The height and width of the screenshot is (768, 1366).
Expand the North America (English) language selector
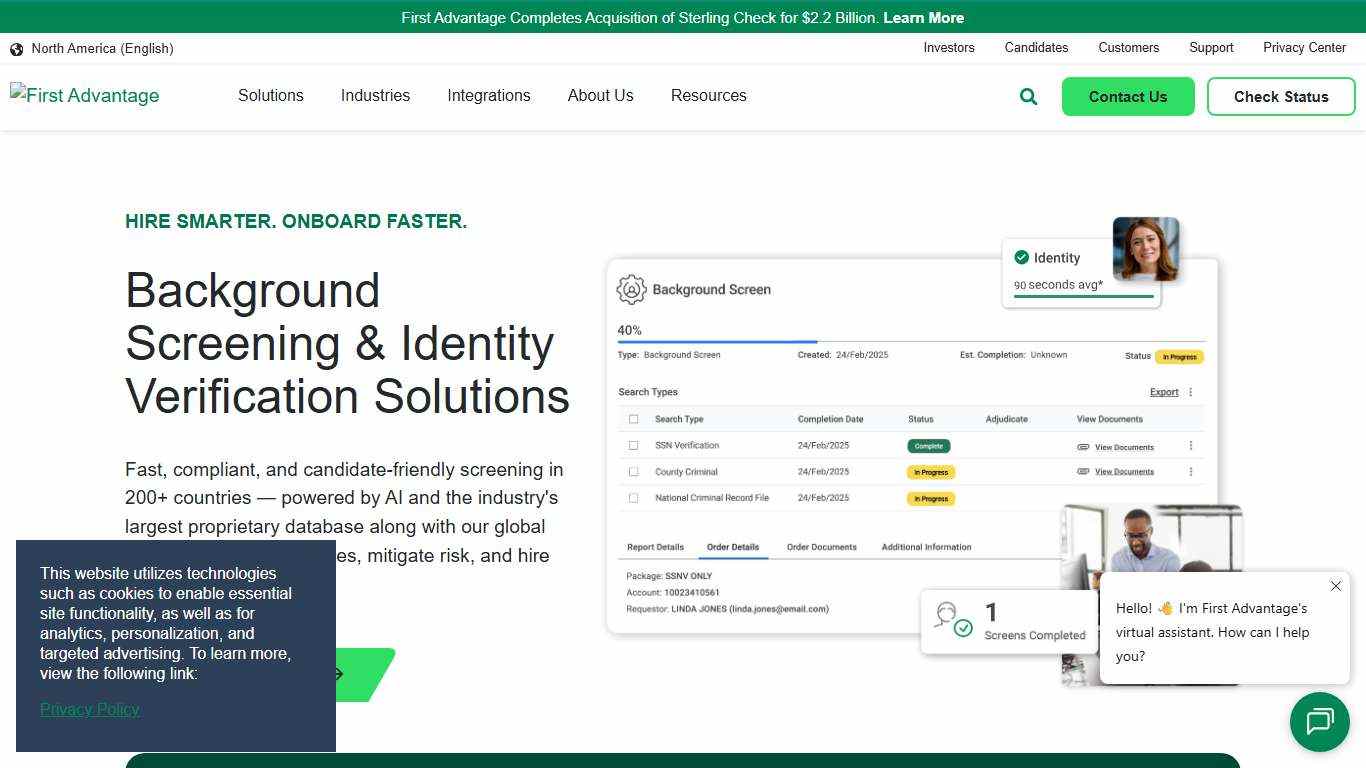click(101, 48)
